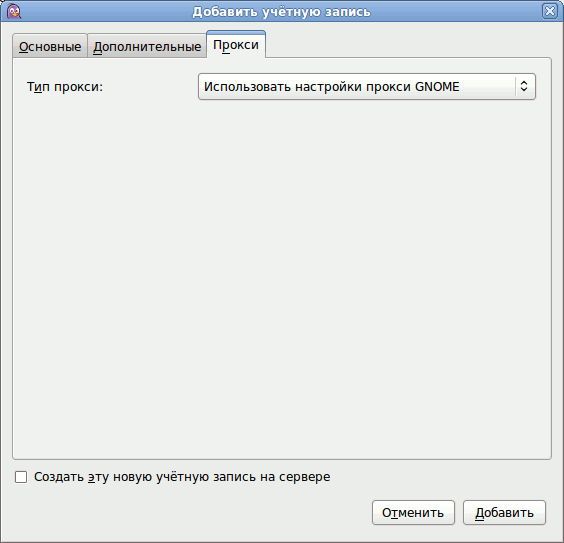Click the up-down arrows of proxy dropdown
Viewport: 564px width, 543px height.
[x=524, y=86]
